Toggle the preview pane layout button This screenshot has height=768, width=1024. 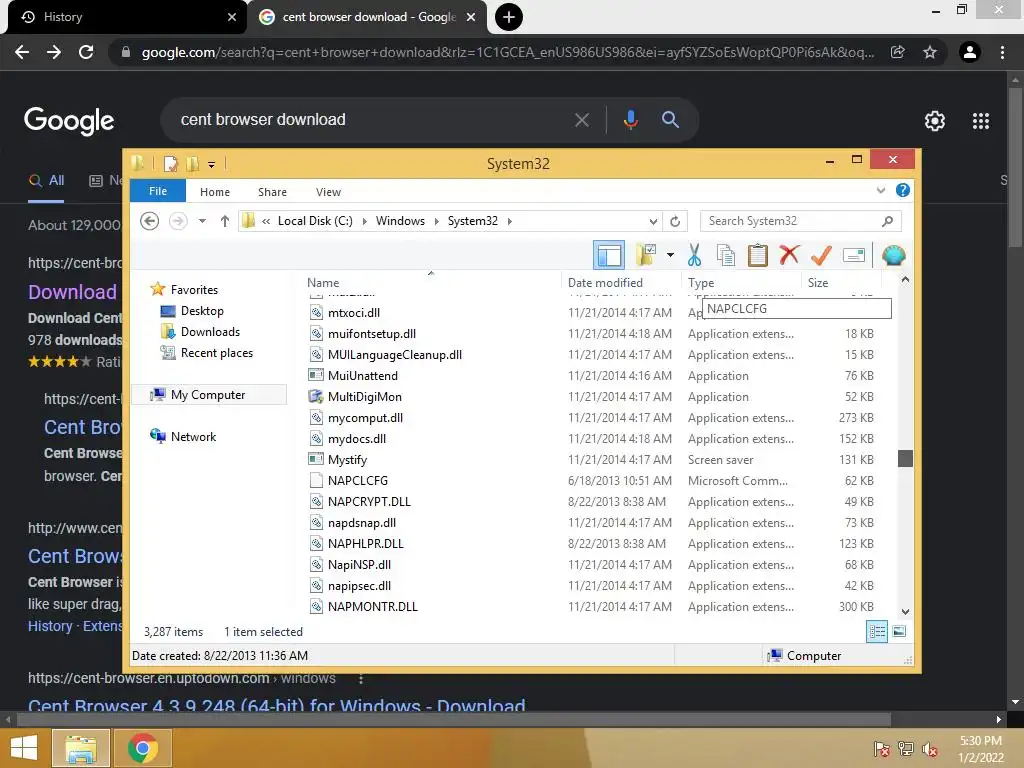pyautogui.click(x=609, y=255)
